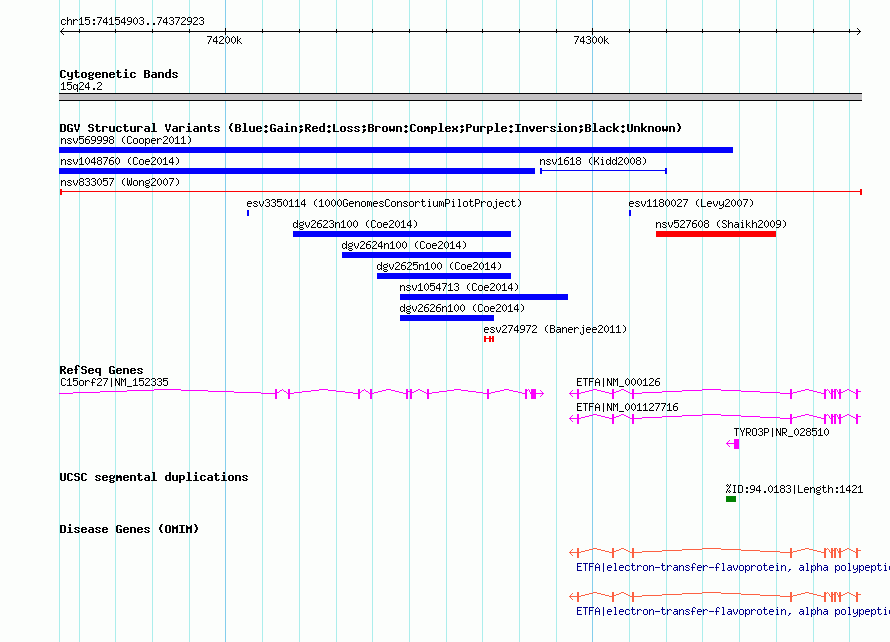Viewport: 890px width, 642px height.
Task: Select the nsv527608 (Shaikh2009) red loss bar
Action: (716, 234)
